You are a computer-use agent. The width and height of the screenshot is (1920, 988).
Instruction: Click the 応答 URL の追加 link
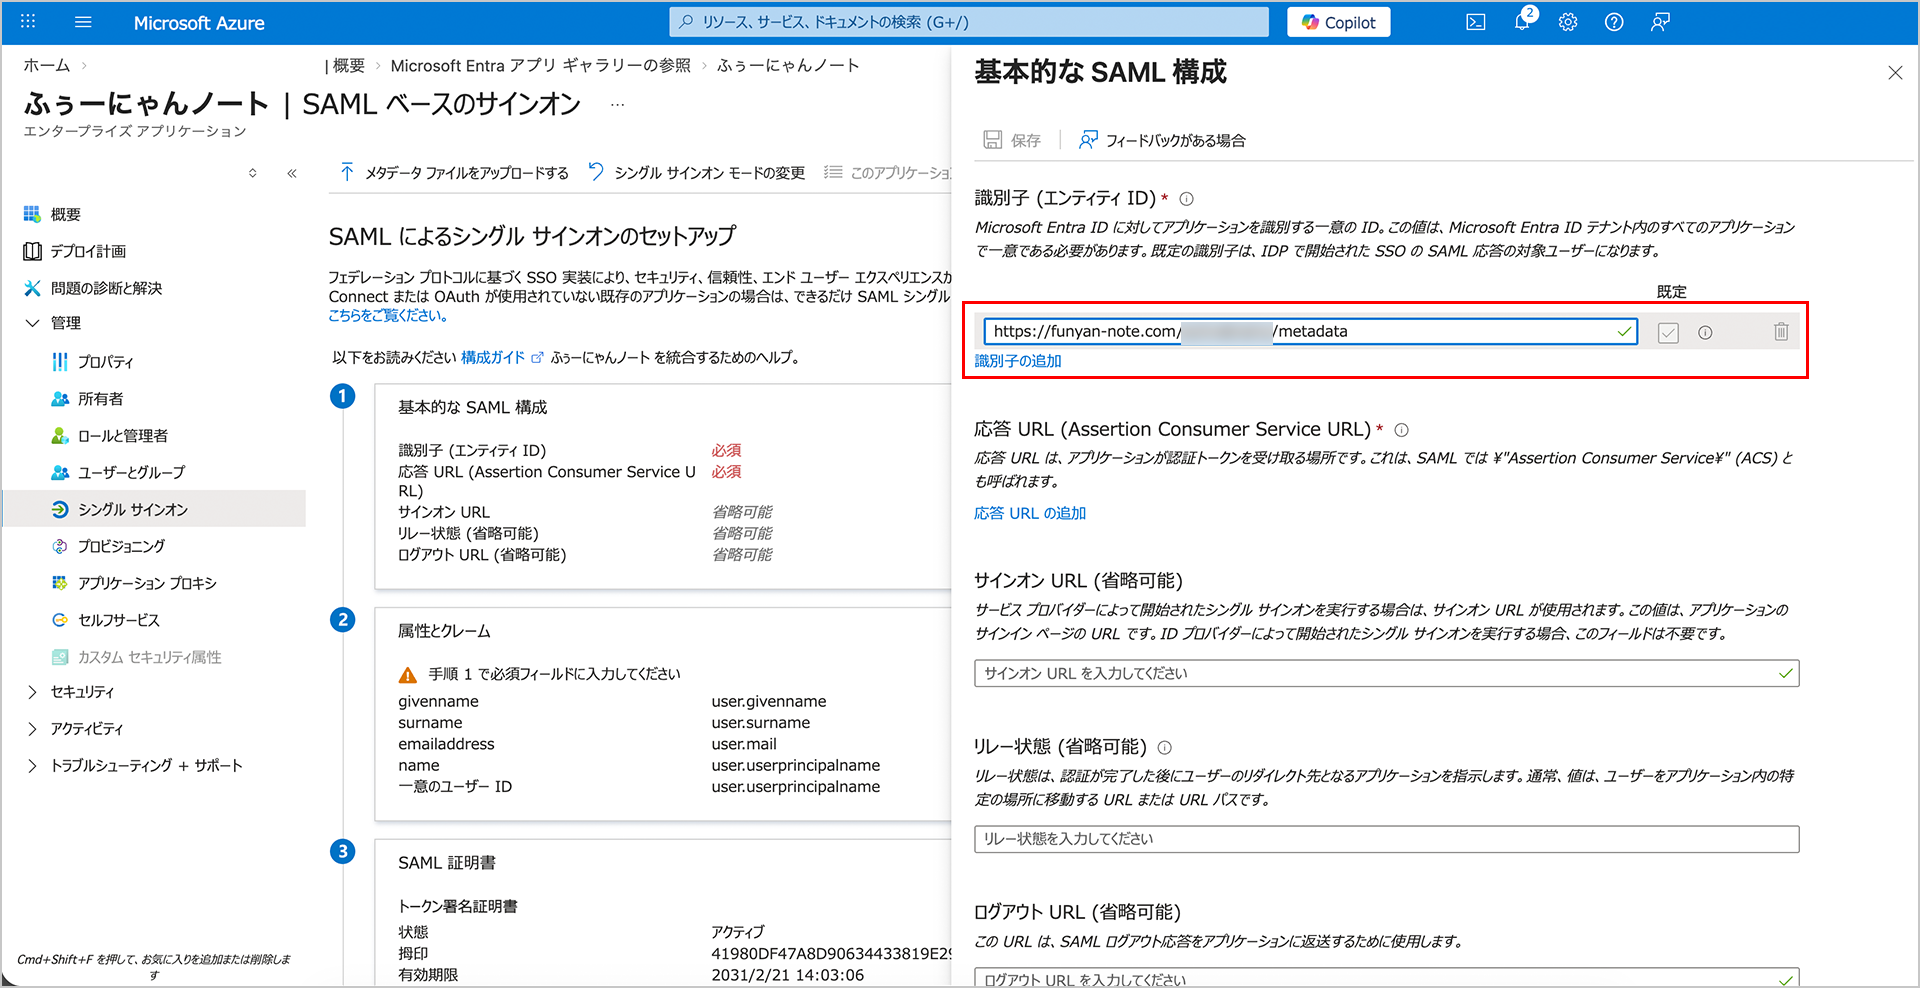1030,513
